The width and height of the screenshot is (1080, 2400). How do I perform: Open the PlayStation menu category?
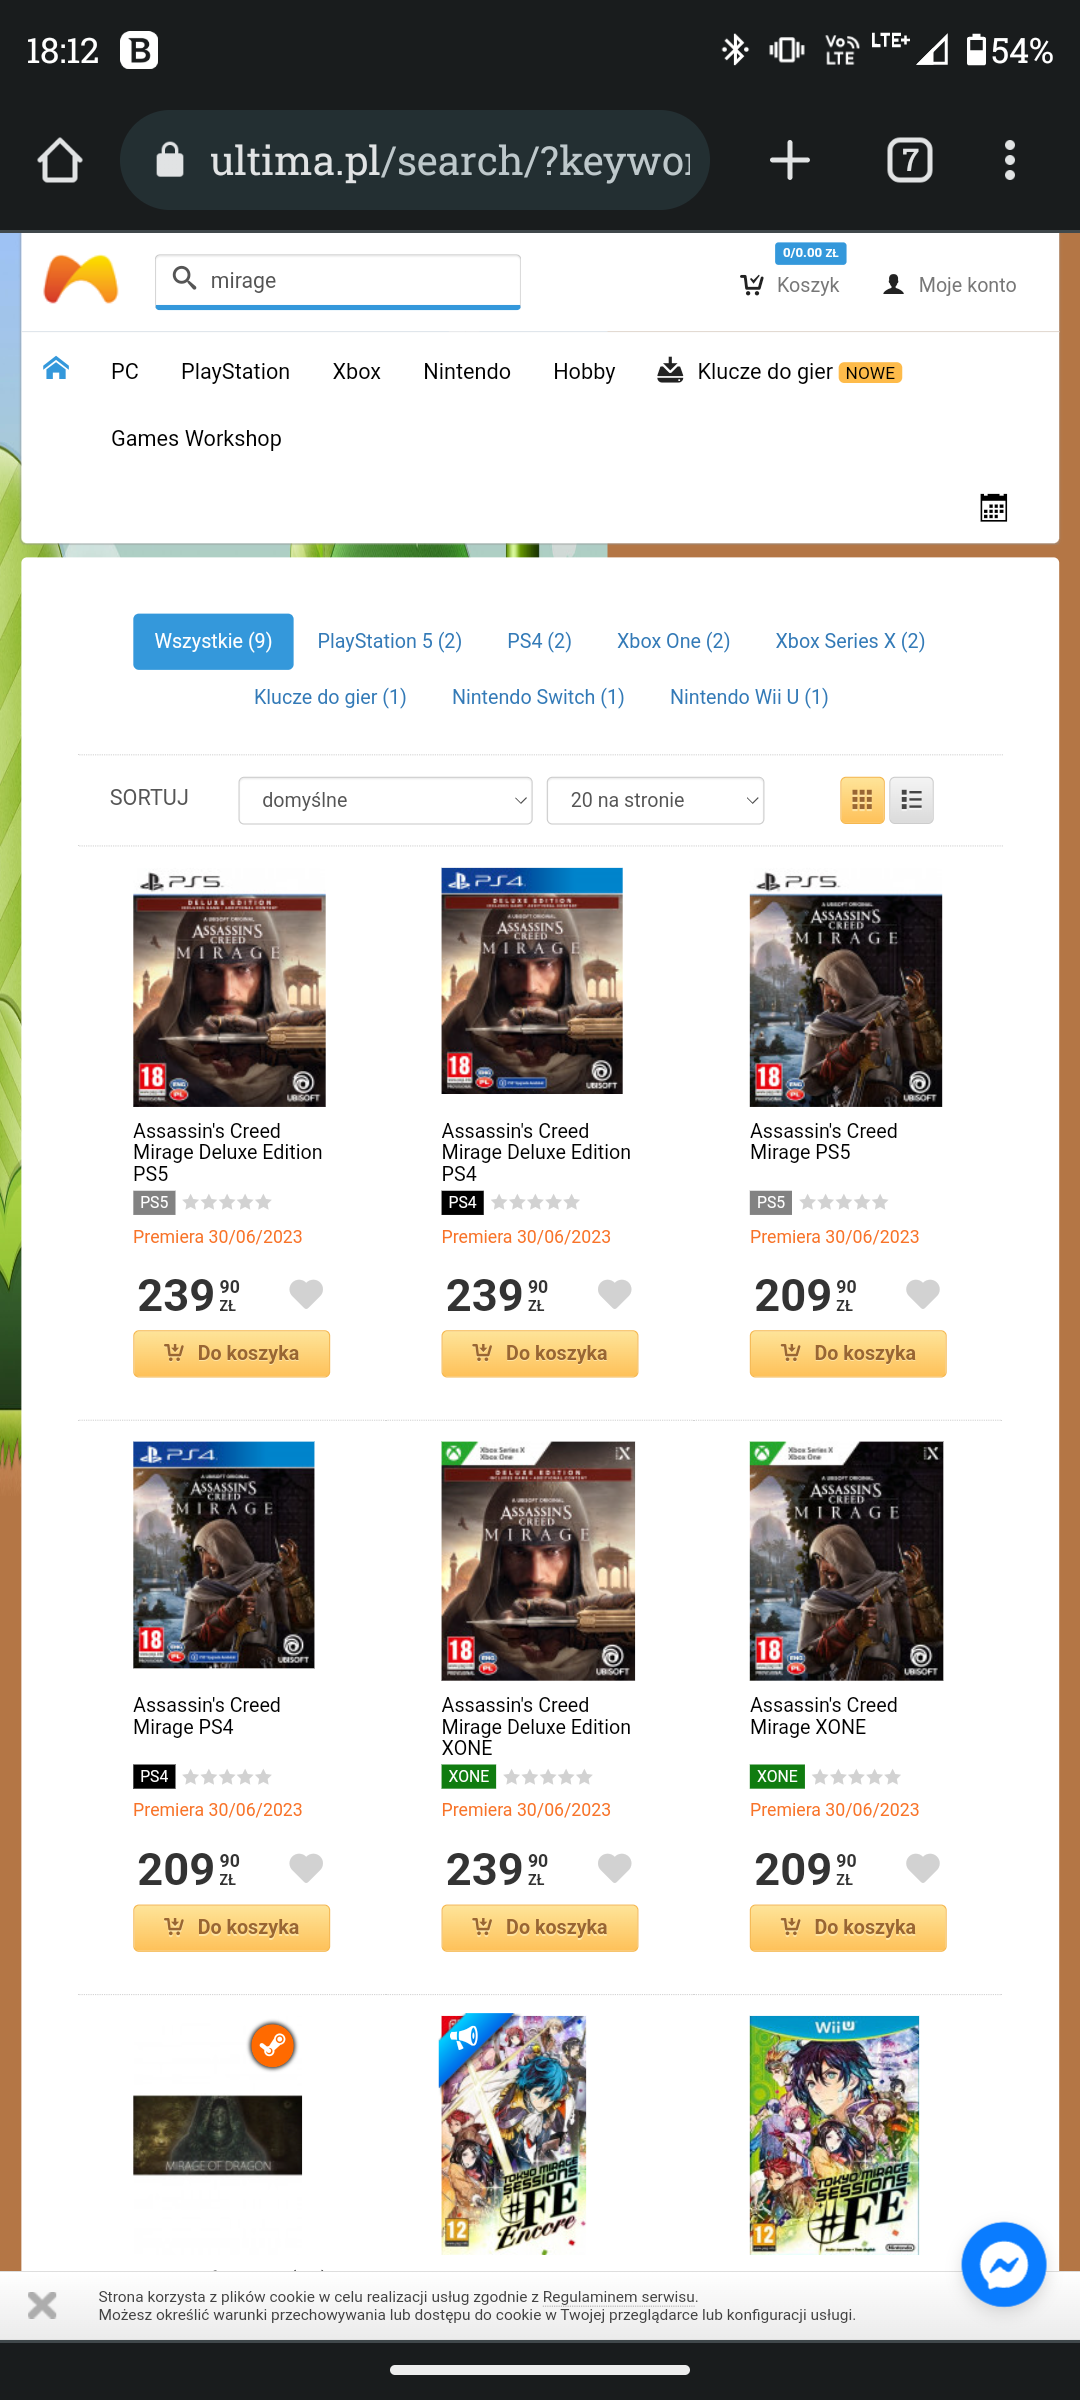(x=235, y=372)
